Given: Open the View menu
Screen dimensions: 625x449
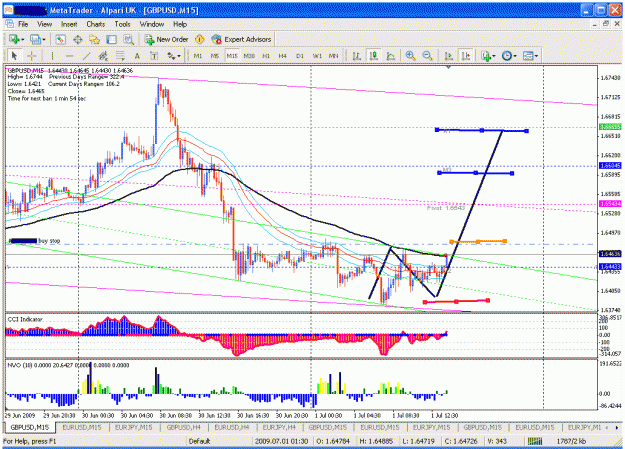Looking at the screenshot, I should (44, 24).
